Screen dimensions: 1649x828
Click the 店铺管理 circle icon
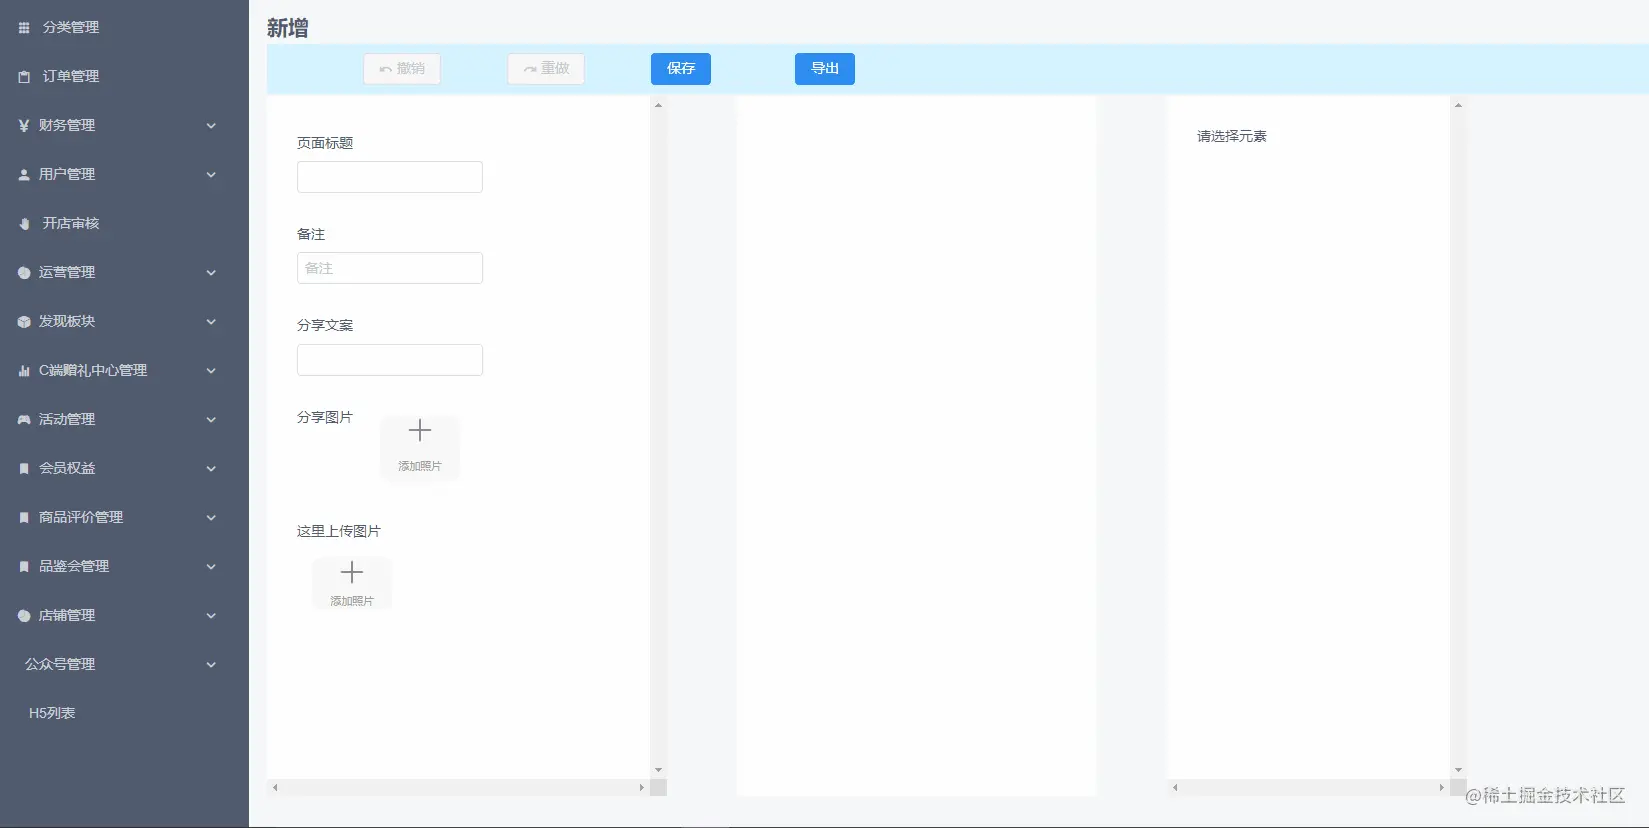click(24, 616)
